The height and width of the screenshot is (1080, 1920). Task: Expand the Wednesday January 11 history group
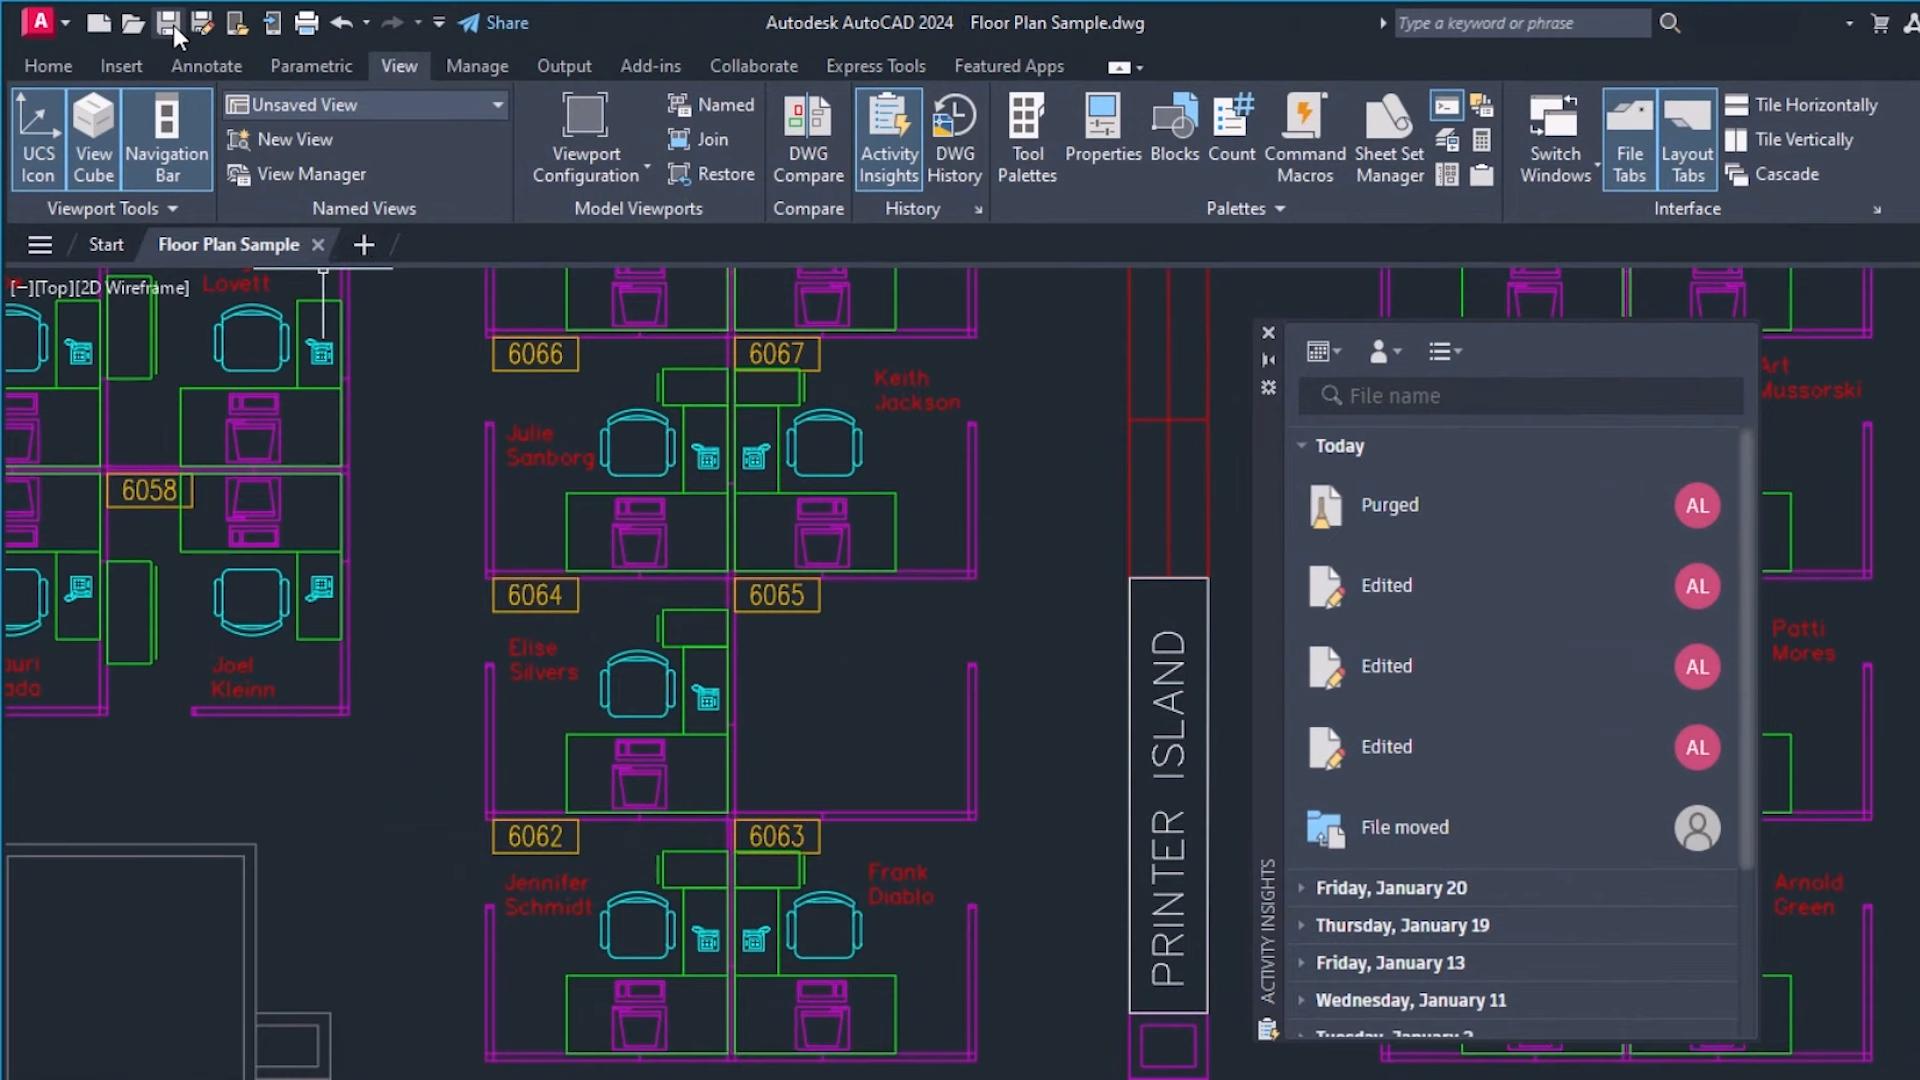tap(1302, 1000)
